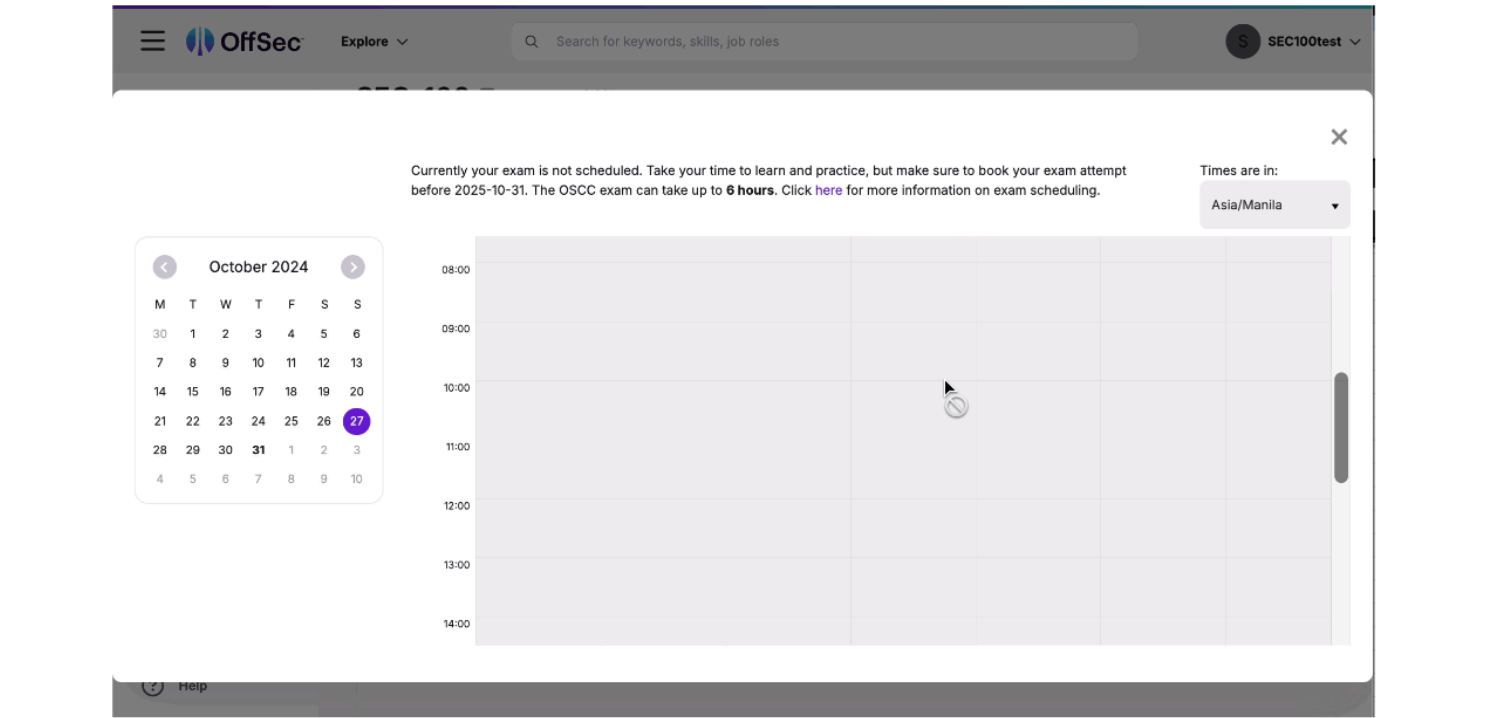
Task: Select October 31 in the calendar
Action: pos(258,450)
